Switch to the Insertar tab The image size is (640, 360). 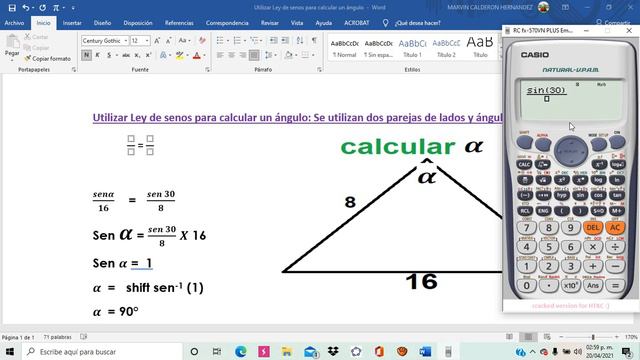72,23
